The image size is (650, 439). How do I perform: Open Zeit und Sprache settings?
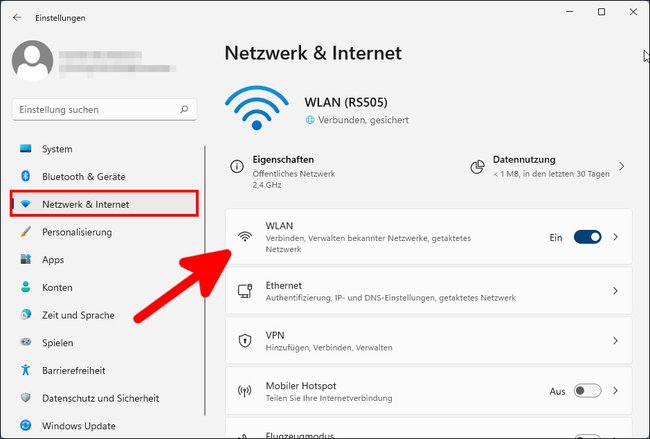pyautogui.click(x=104, y=315)
